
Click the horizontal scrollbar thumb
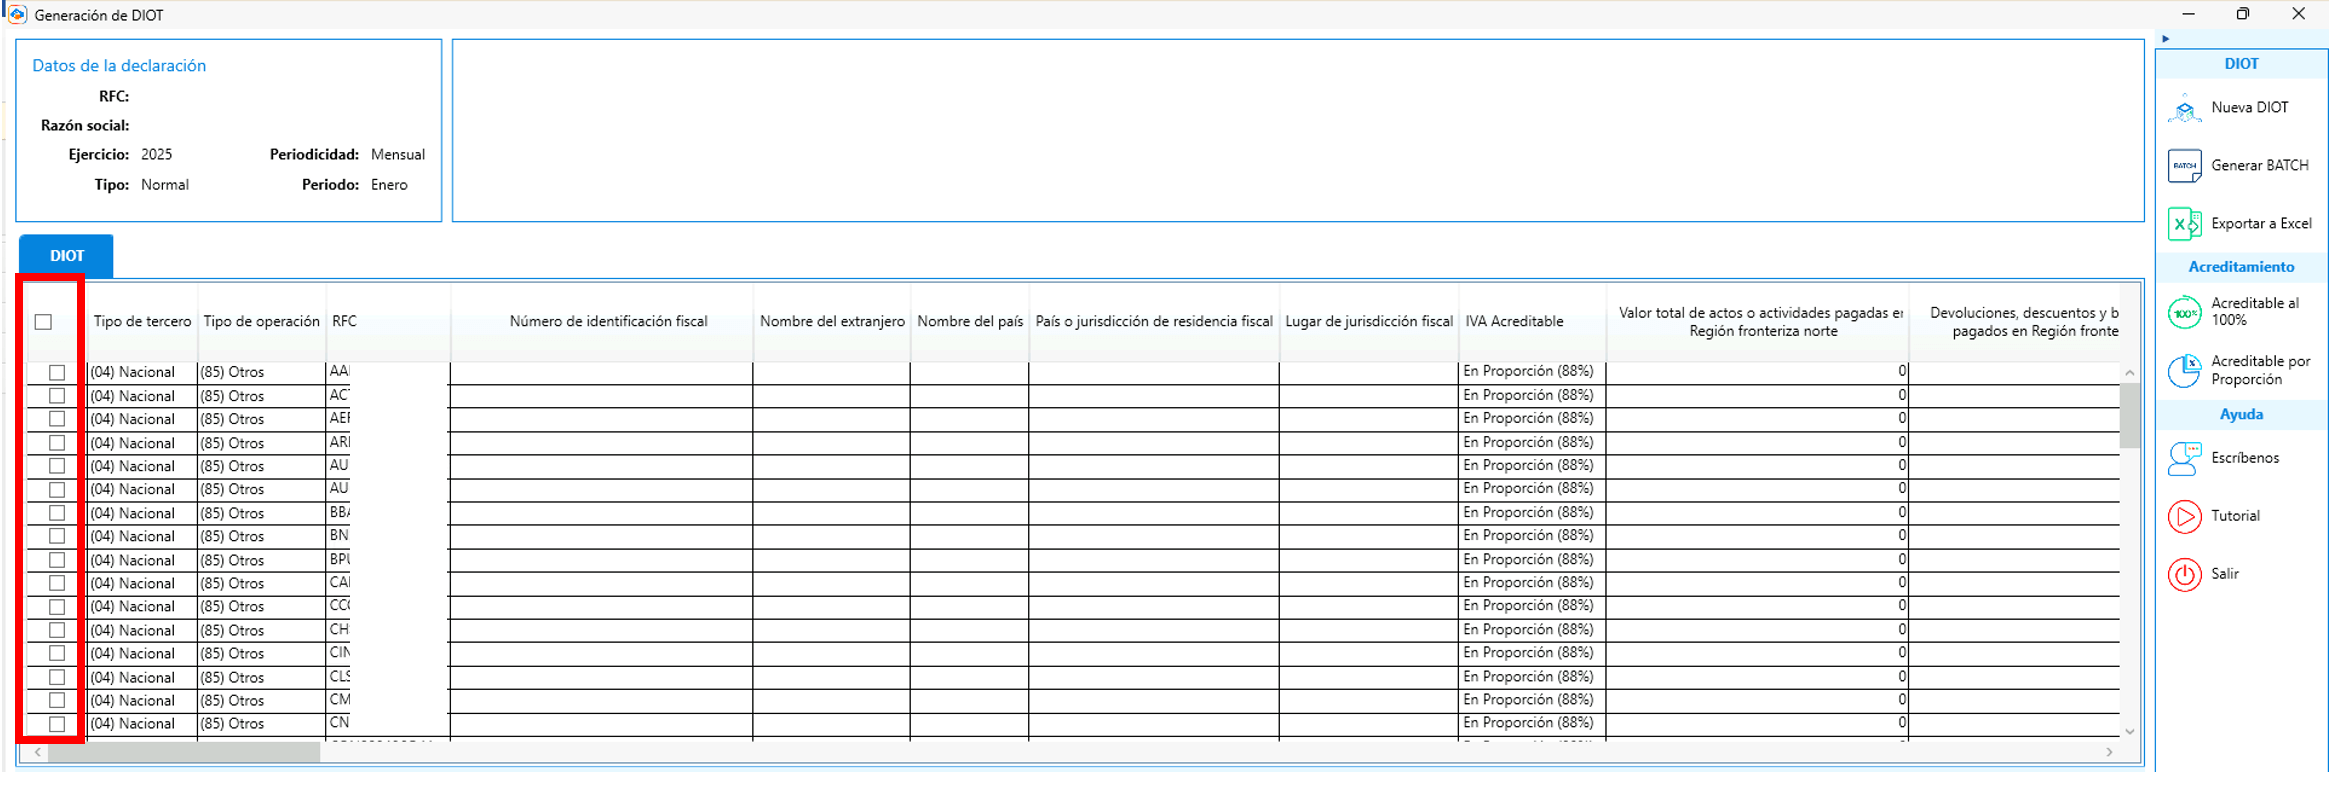tap(183, 752)
